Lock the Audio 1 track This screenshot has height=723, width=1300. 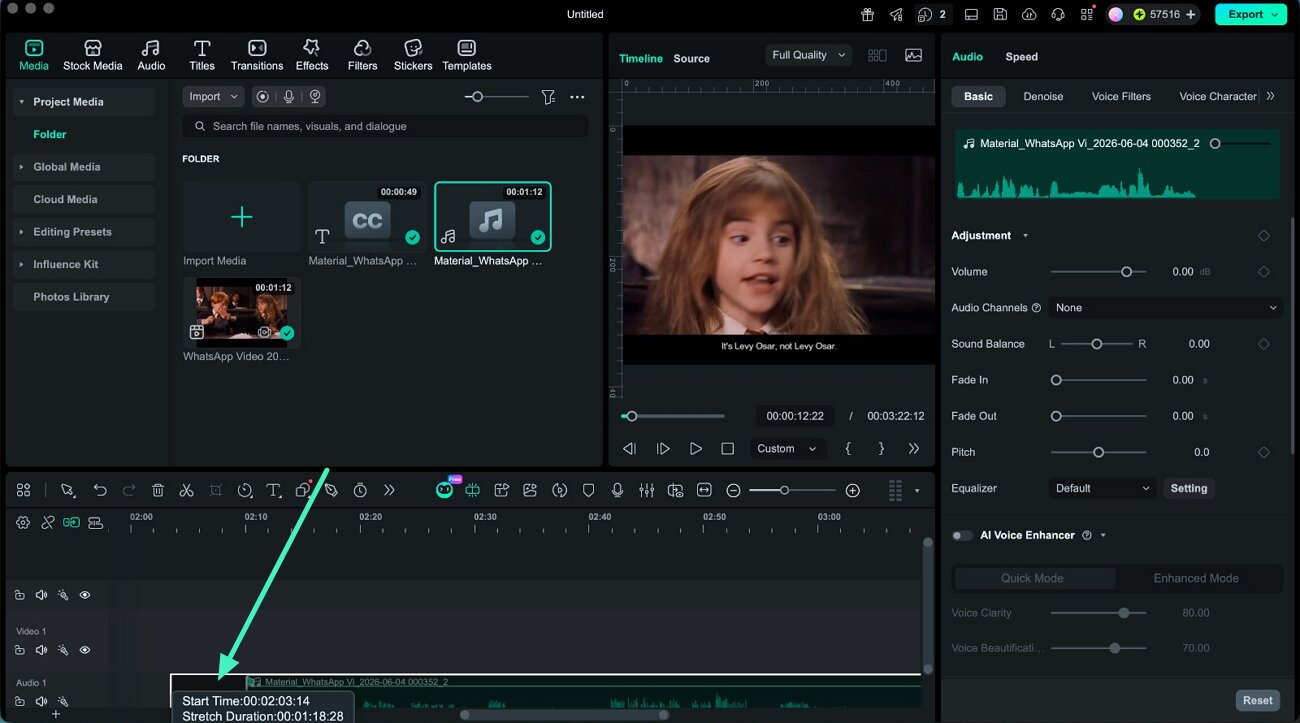[x=19, y=701]
